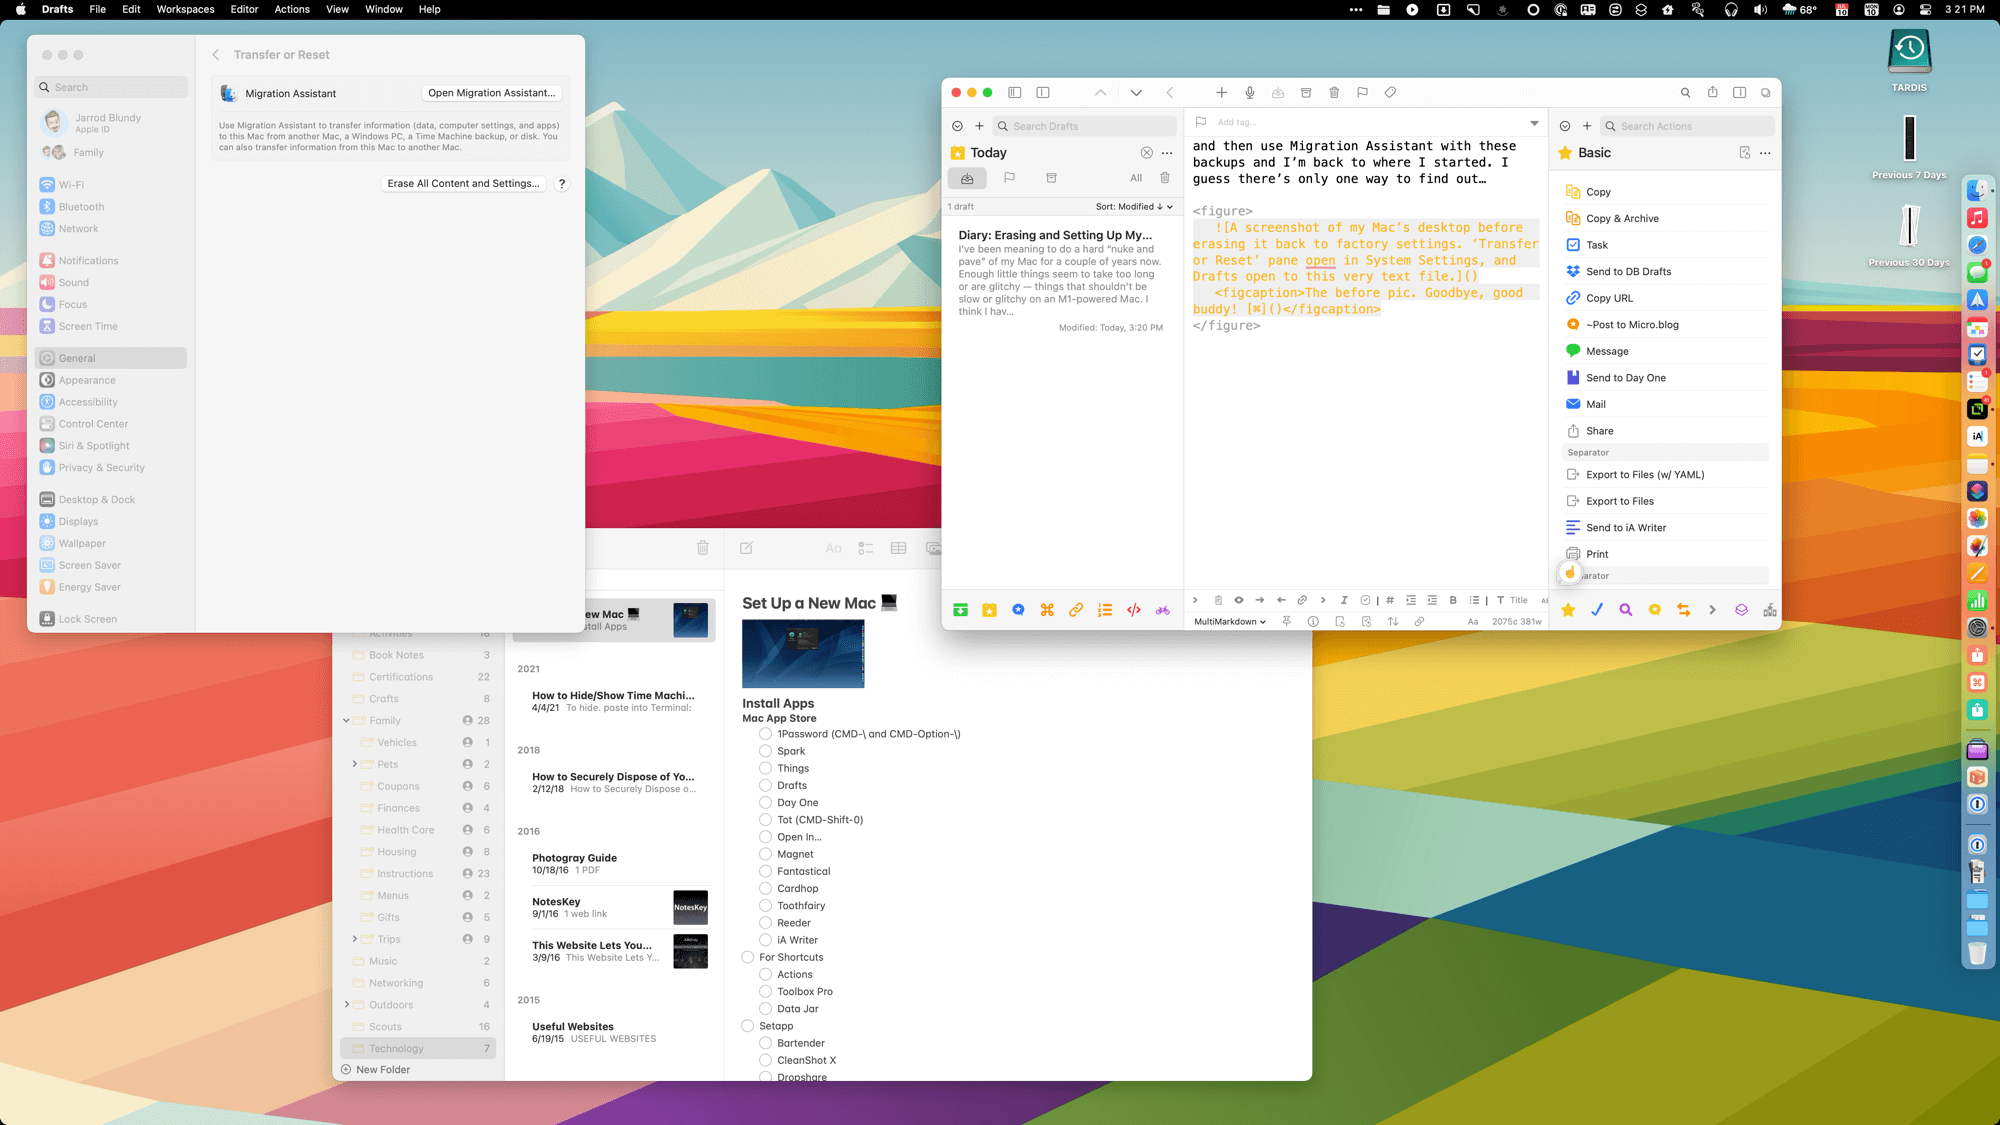Viewport: 2000px width, 1125px height.
Task: Go to previous draft with up chevron
Action: point(1100,92)
